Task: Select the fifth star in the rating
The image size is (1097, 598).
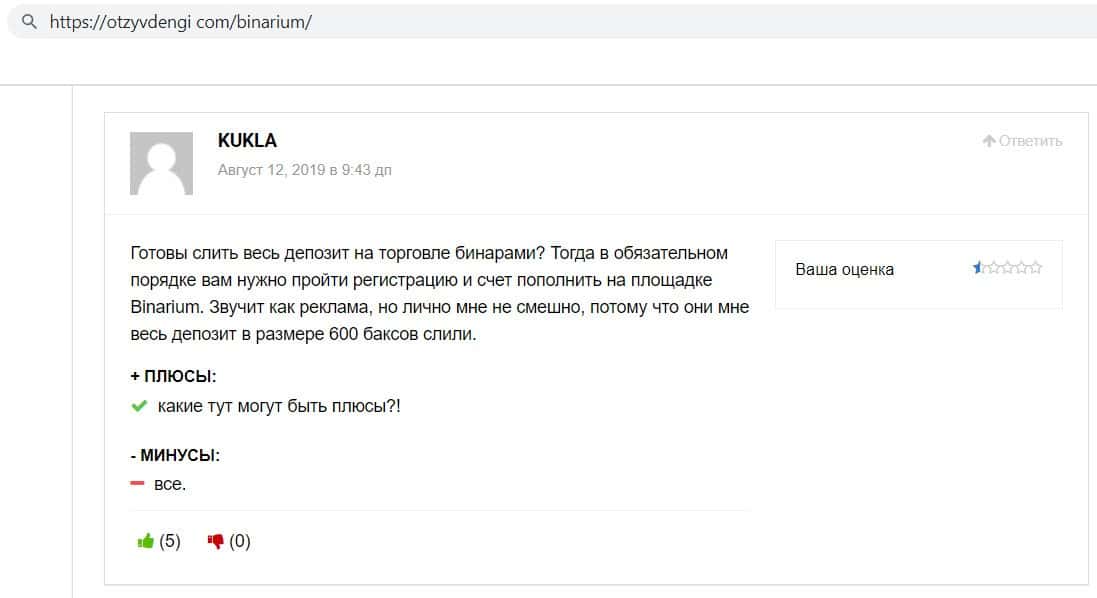Action: (x=1036, y=268)
